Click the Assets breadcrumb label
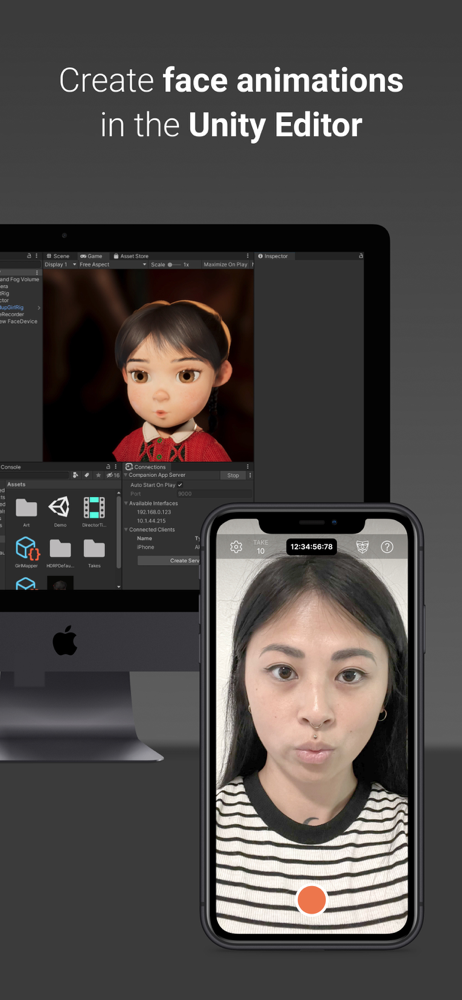Image resolution: width=462 pixels, height=1000 pixels. 16,485
